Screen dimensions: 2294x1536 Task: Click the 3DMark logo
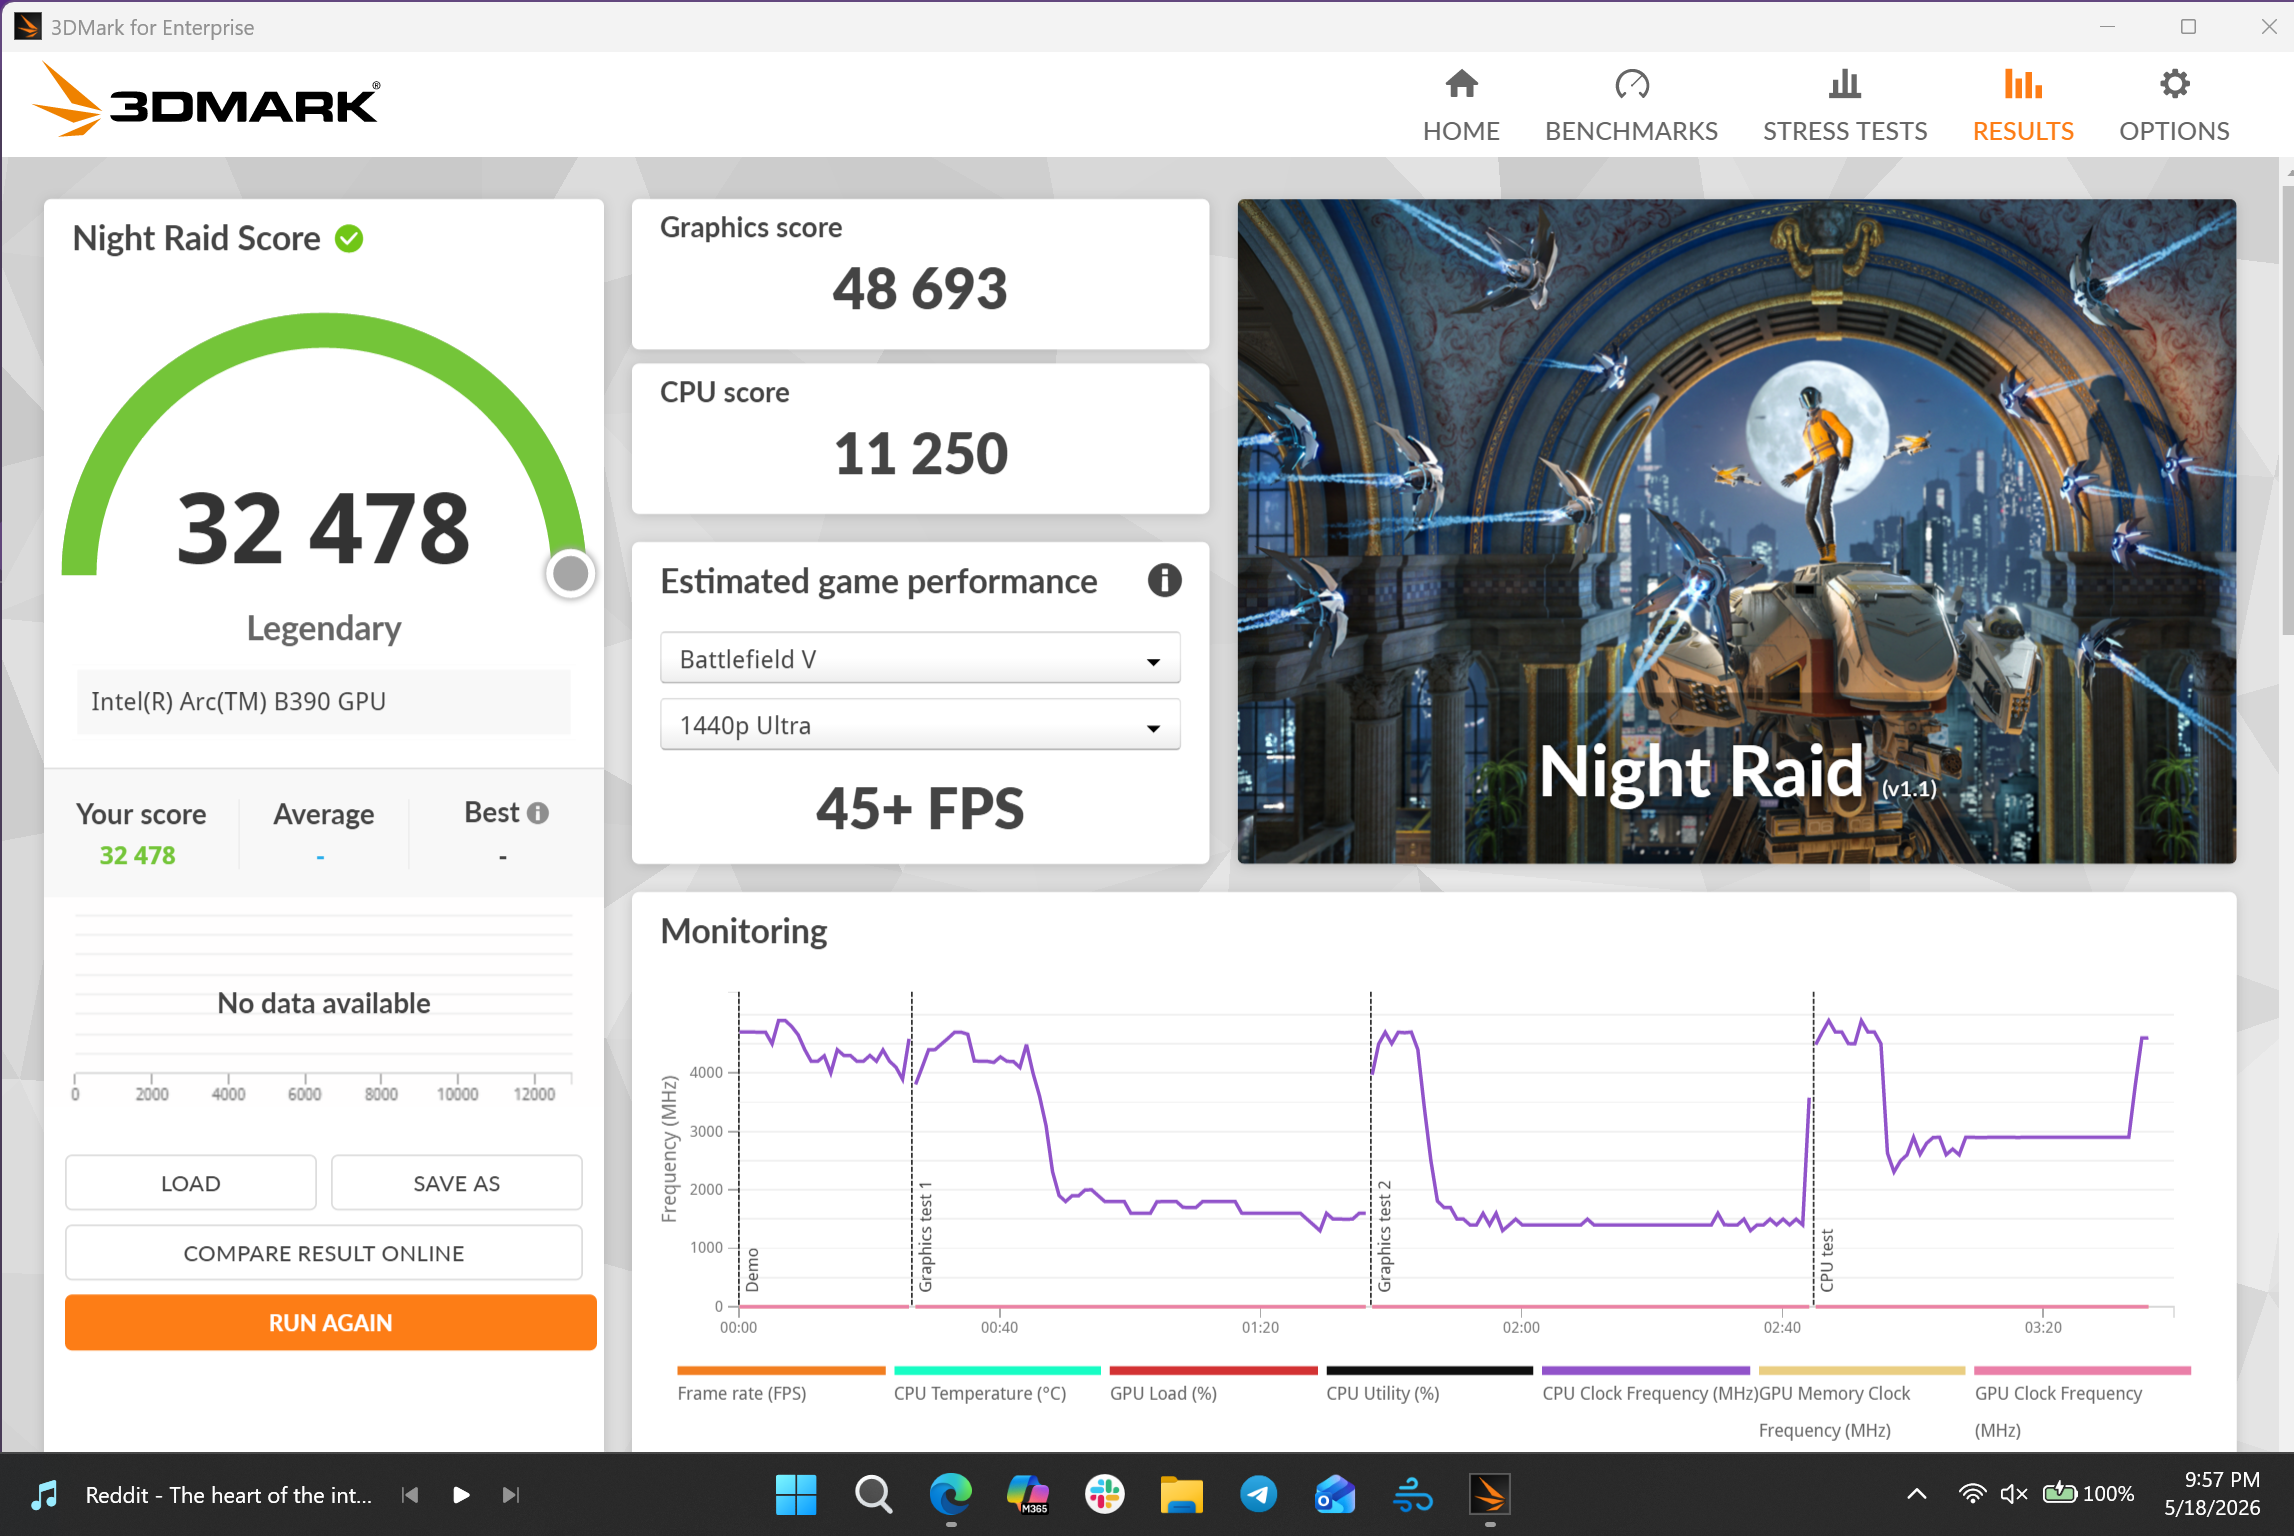[207, 101]
